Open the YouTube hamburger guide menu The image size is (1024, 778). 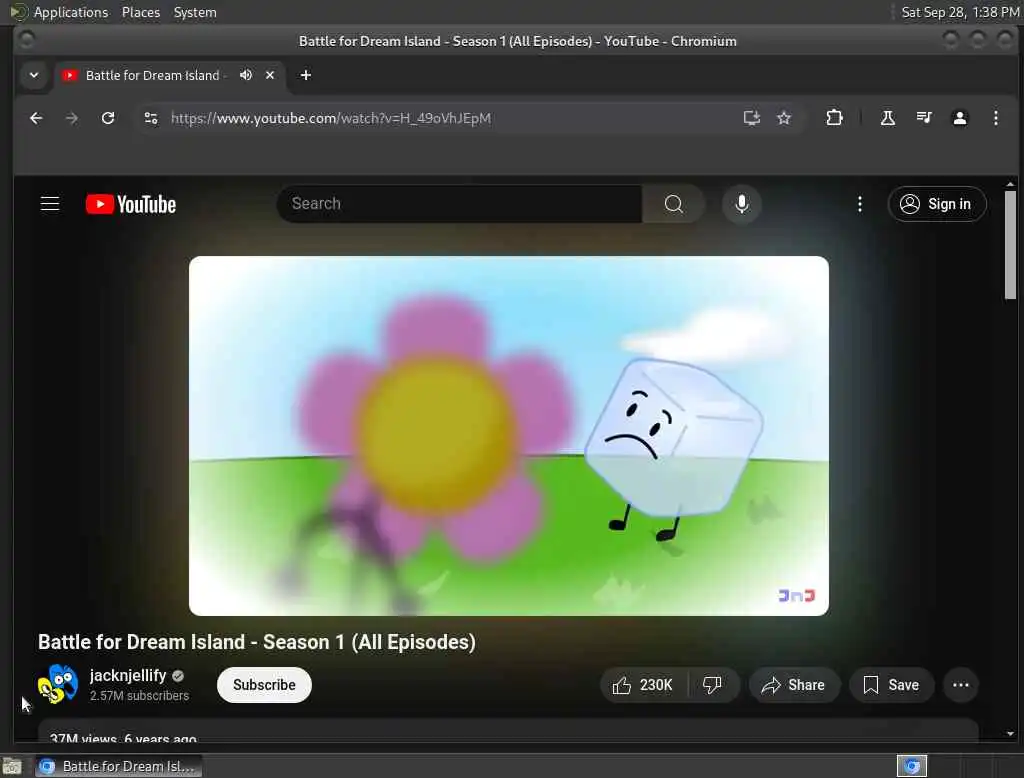50,204
